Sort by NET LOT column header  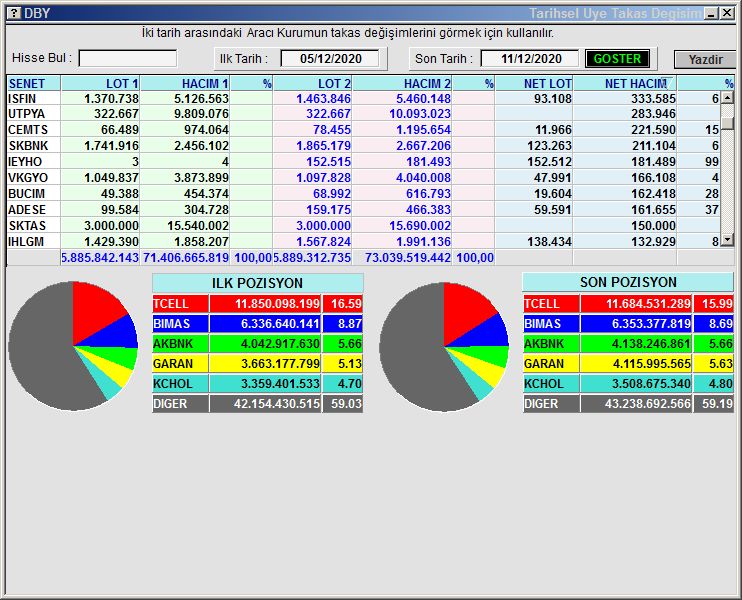pos(534,84)
